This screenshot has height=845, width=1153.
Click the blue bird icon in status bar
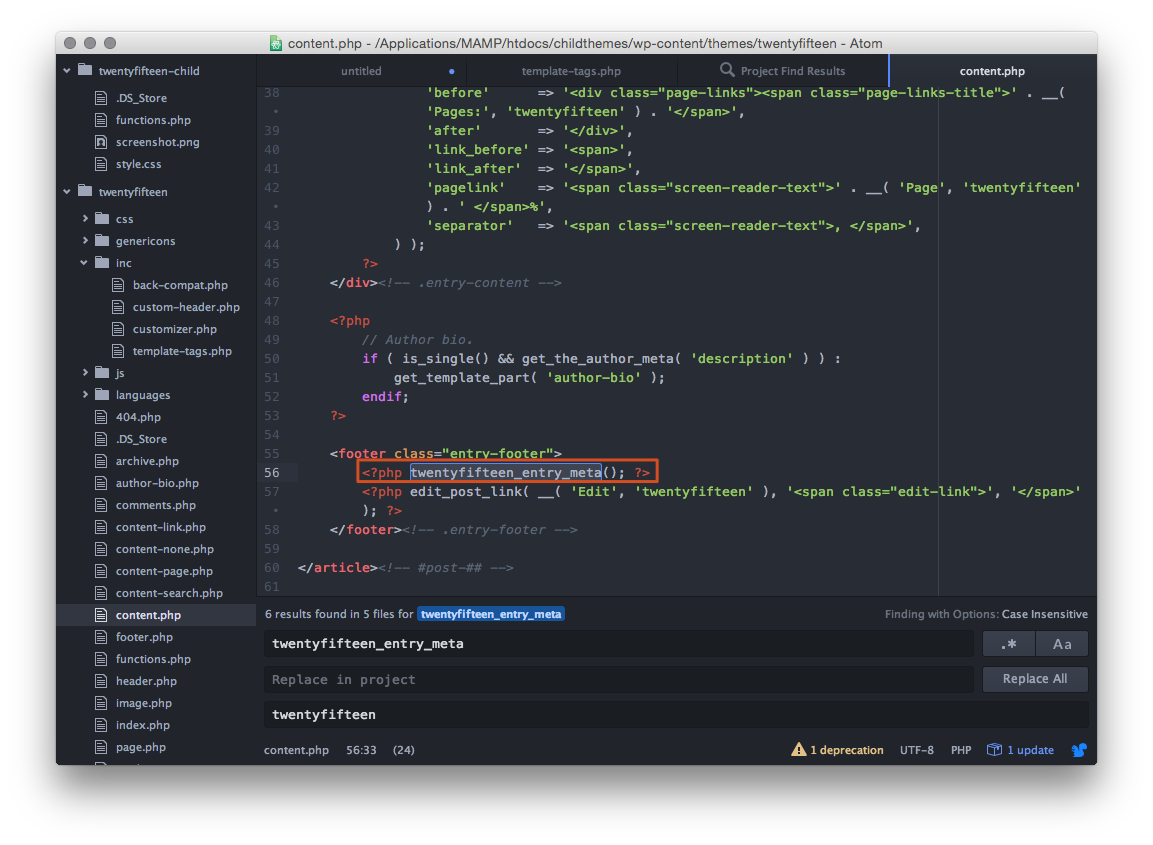point(1079,750)
